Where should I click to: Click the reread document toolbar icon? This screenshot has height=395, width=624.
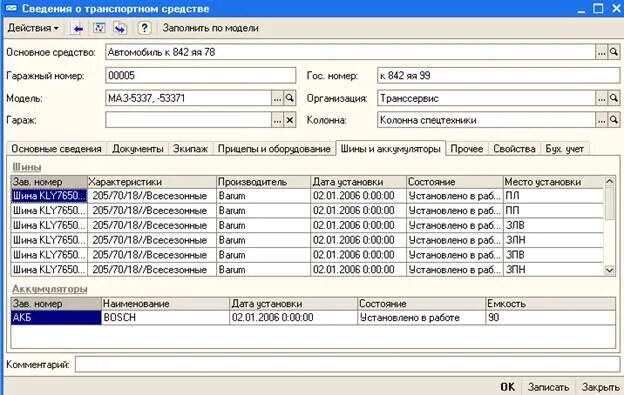click(99, 28)
